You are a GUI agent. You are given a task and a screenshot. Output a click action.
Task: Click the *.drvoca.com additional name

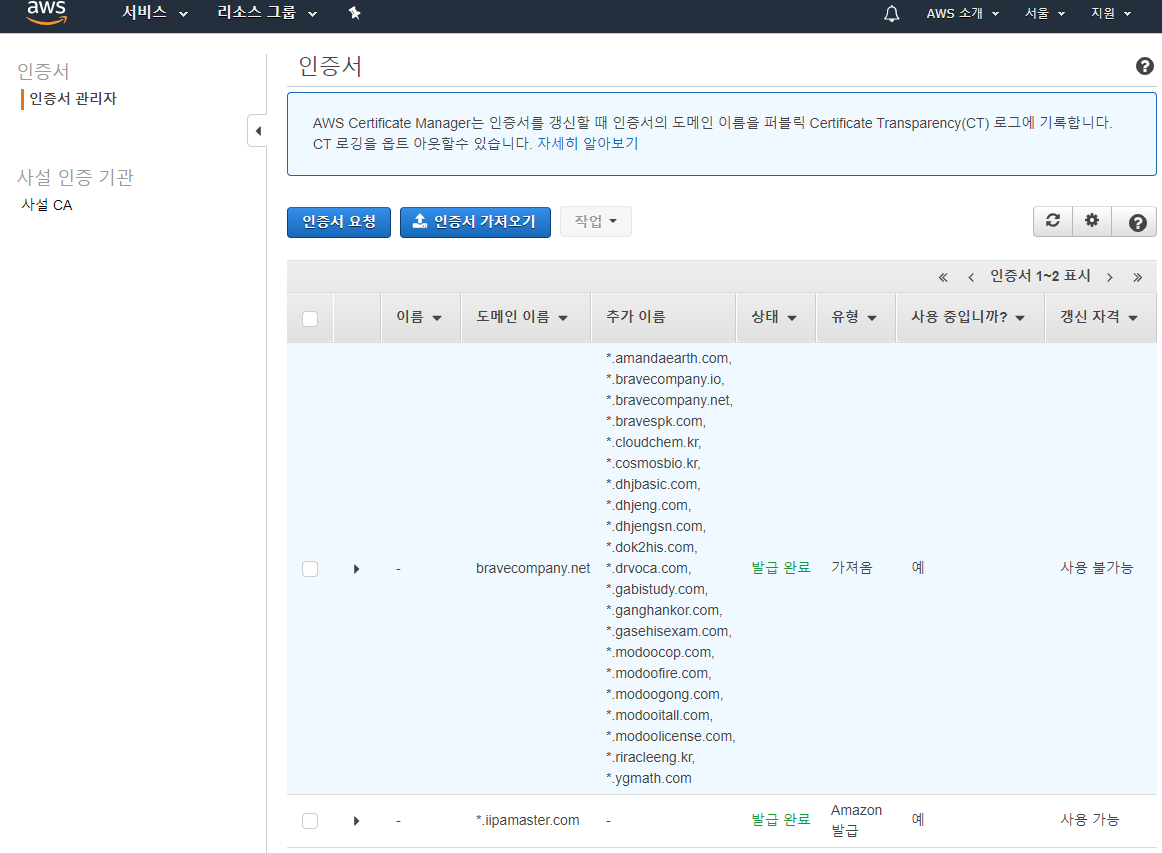coord(648,568)
